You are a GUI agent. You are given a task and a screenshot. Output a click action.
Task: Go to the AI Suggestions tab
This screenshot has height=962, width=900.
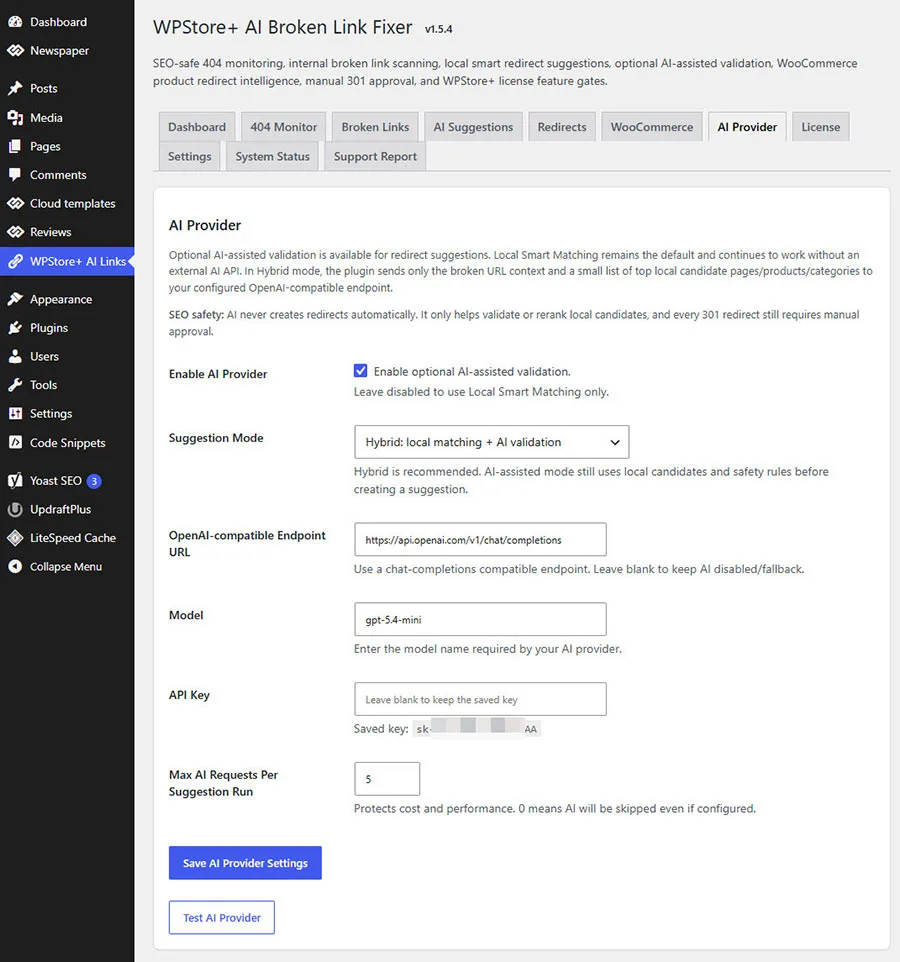tap(473, 127)
